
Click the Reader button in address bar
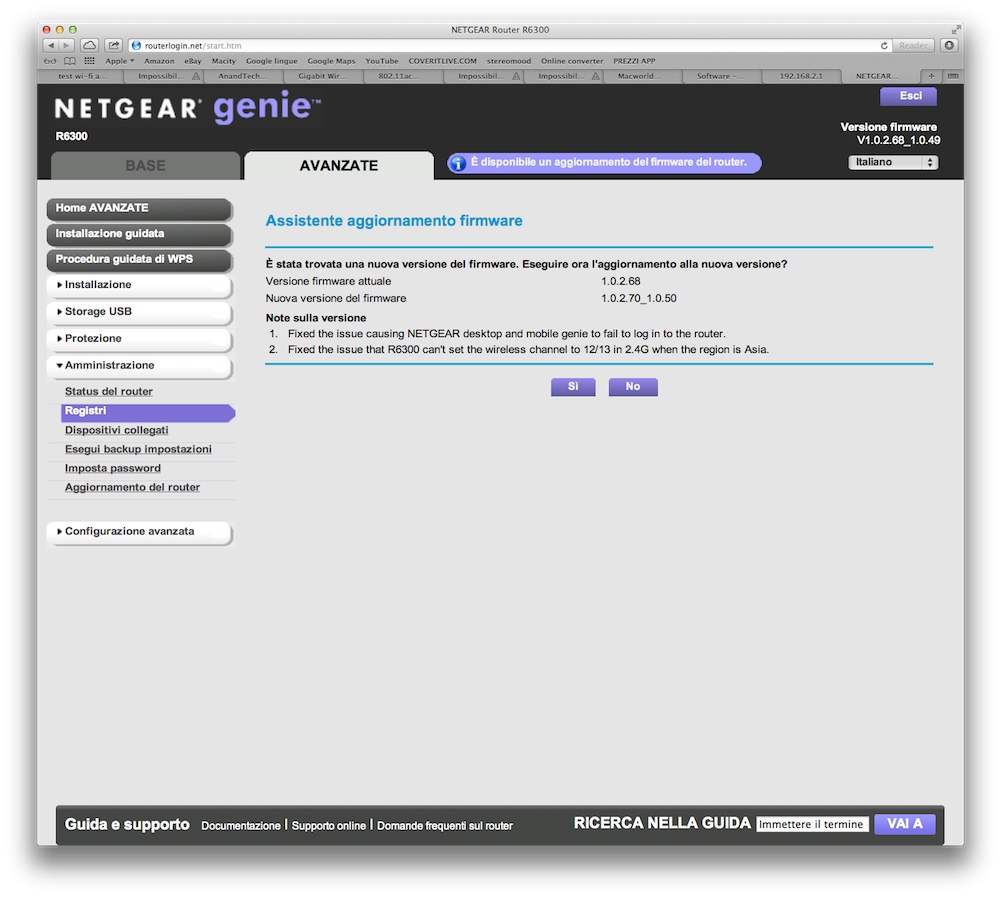point(913,45)
